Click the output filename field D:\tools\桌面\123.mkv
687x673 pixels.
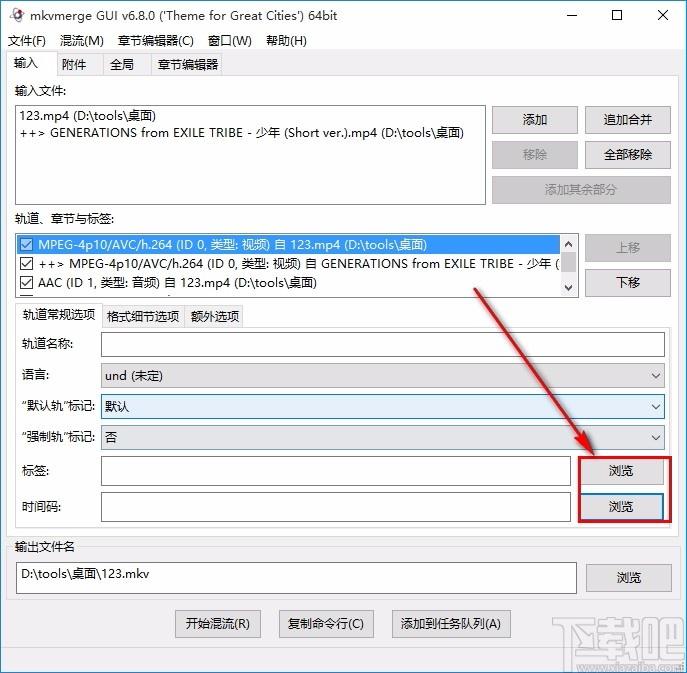[296, 578]
